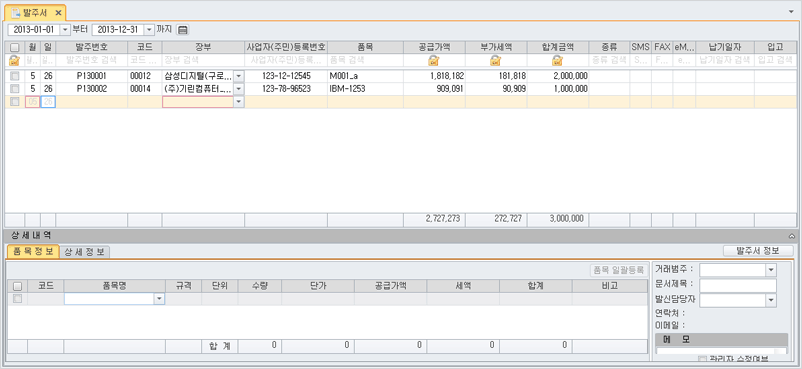Click the 입고 검색 filter field

pyautogui.click(x=775, y=60)
